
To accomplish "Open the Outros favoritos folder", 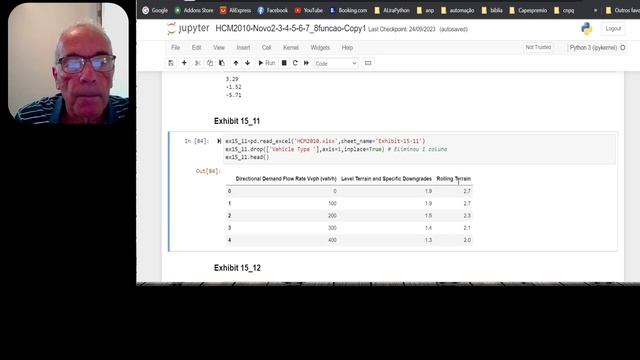I will click(x=622, y=11).
